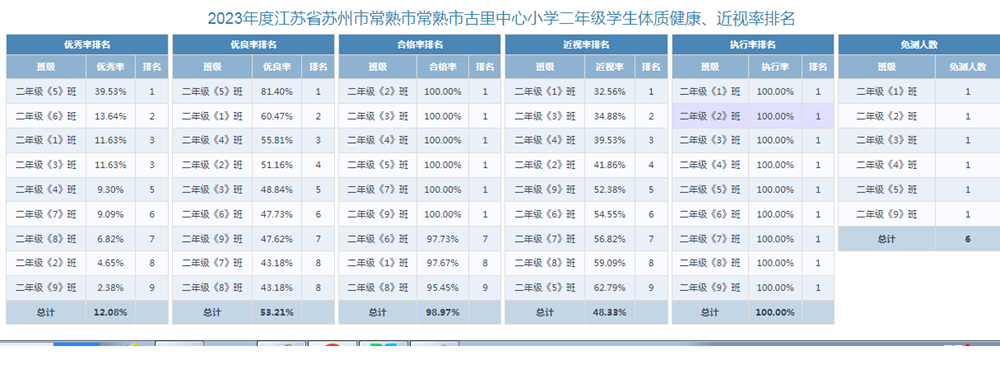Click the 32.56% cell in 近视率排名
Image resolution: width=1000 pixels, height=379 pixels.
click(x=610, y=91)
